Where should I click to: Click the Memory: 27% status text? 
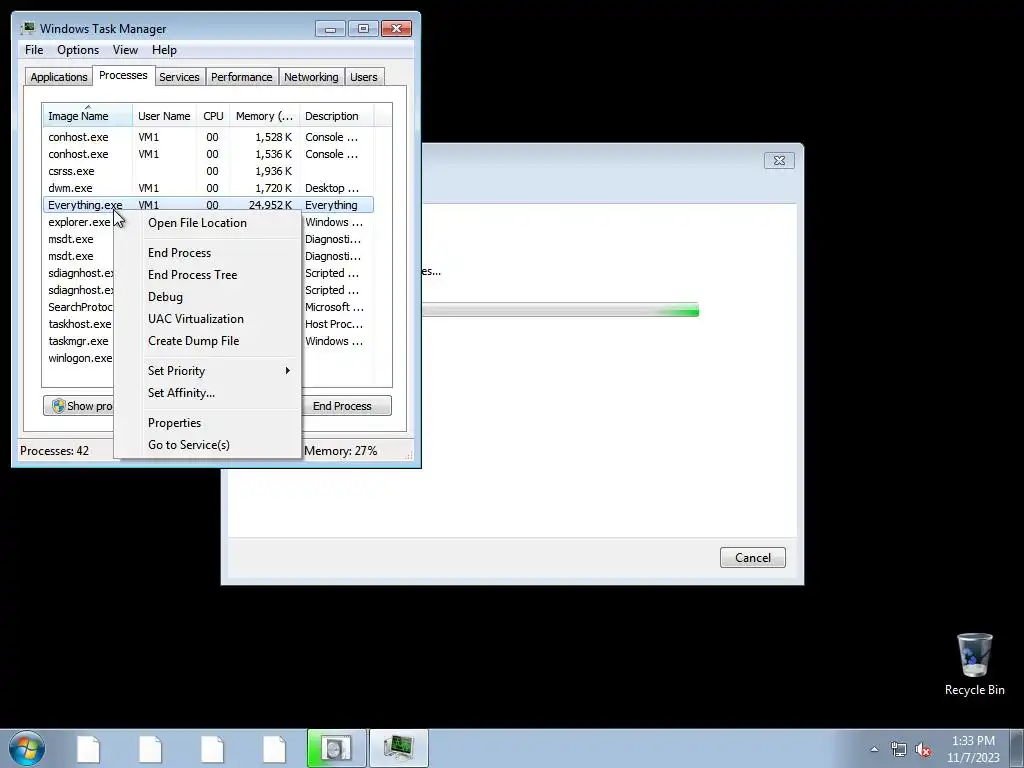340,451
